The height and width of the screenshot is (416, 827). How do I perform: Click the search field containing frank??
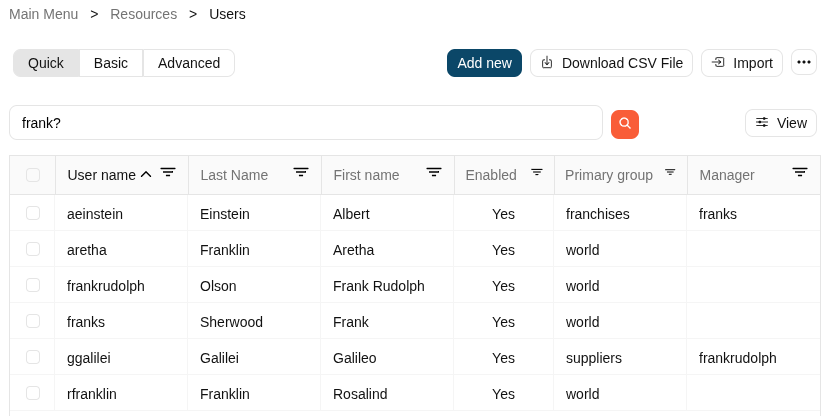coord(305,123)
